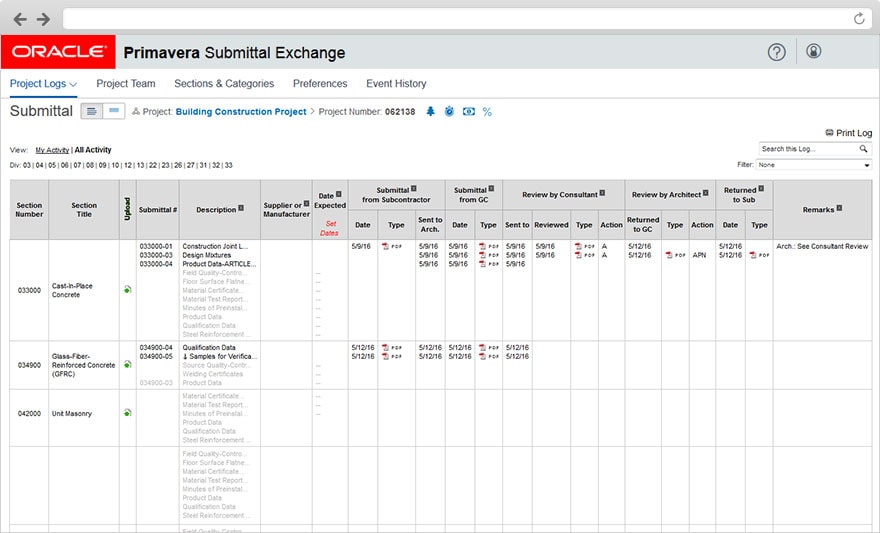Click the printer icon next to Print Log
Image resolution: width=880 pixels, height=533 pixels.
829,132
